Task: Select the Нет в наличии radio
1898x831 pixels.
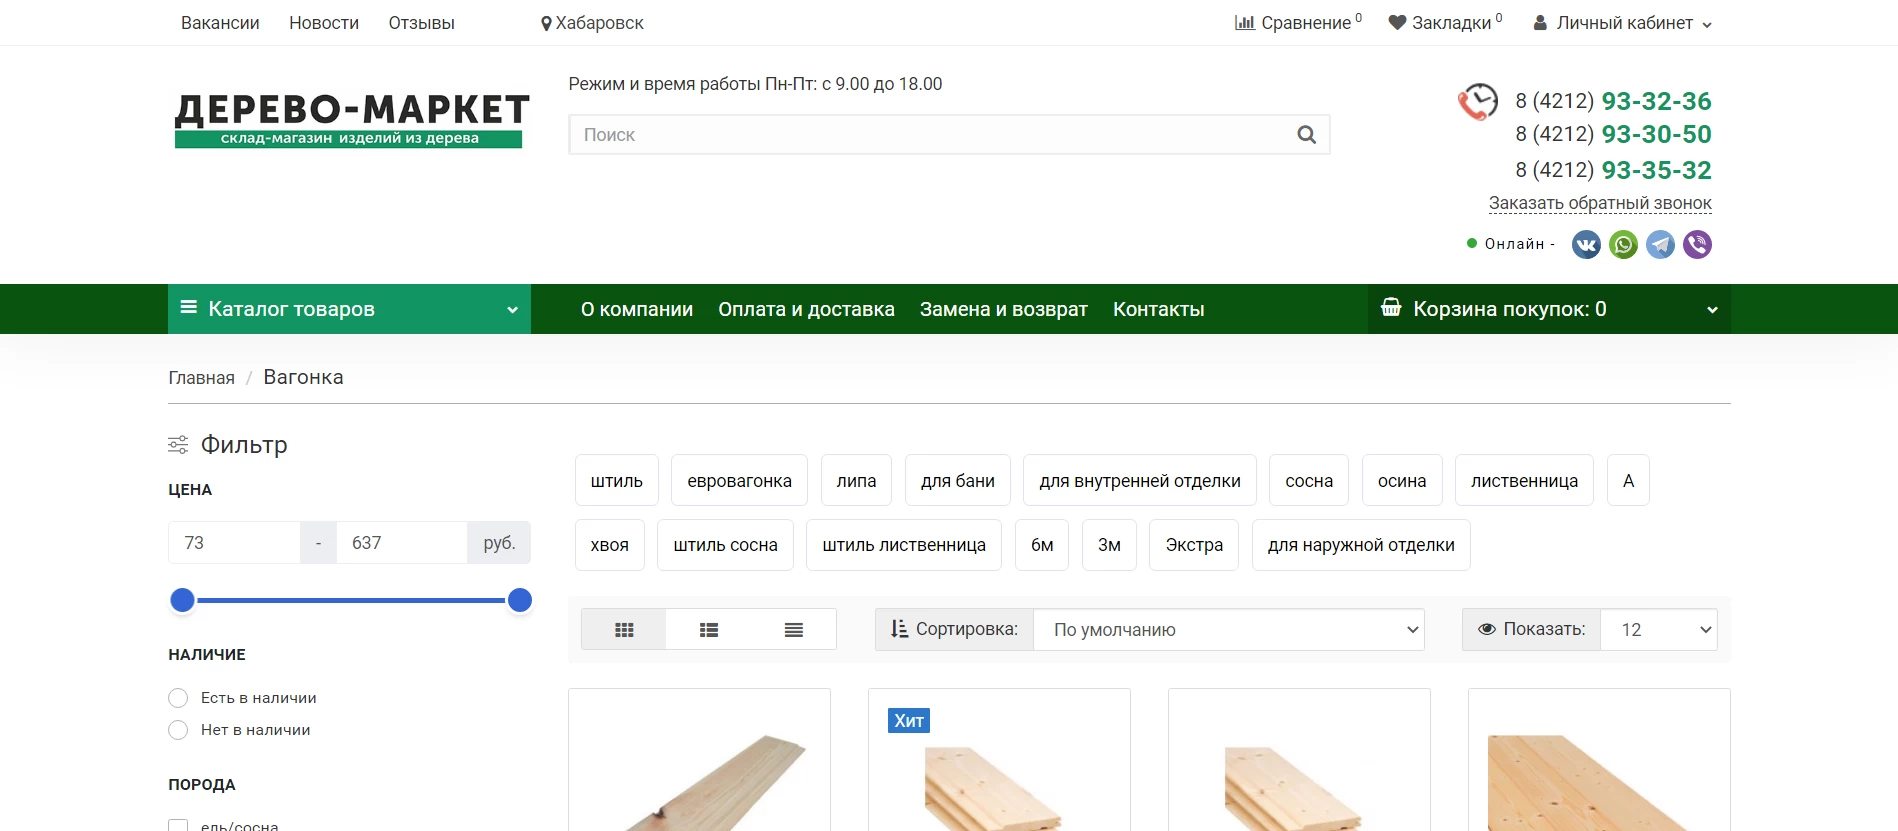Action: point(178,730)
